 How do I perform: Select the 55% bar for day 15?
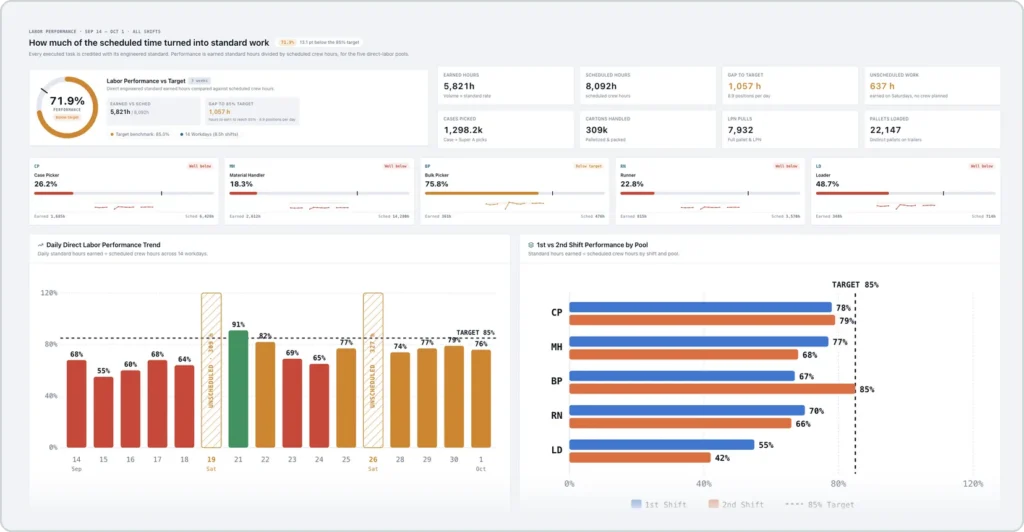pos(103,412)
